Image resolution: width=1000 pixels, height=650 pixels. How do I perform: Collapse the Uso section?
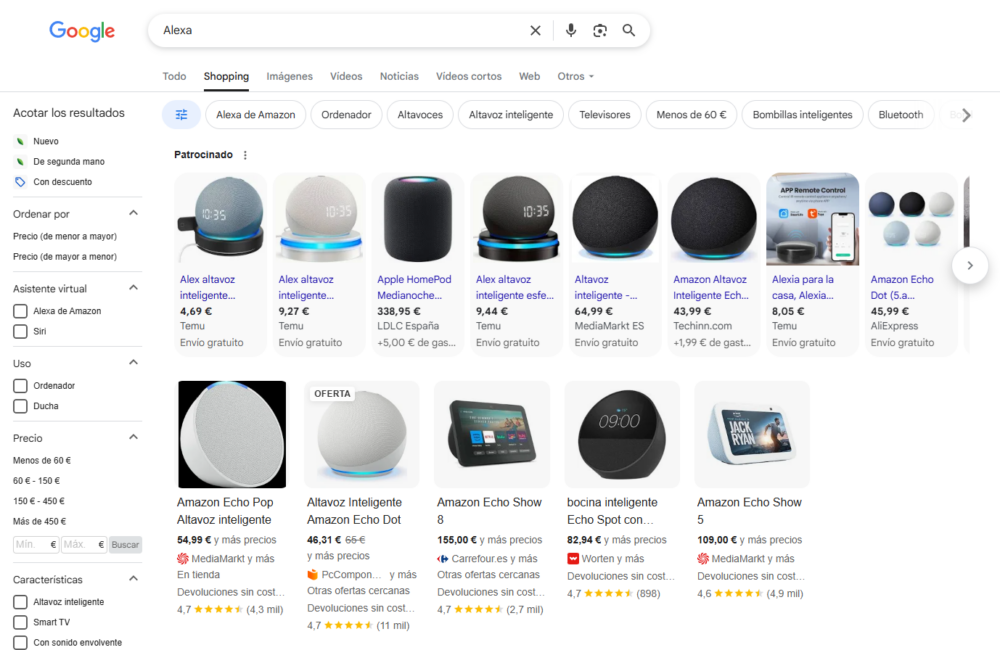coord(133,362)
